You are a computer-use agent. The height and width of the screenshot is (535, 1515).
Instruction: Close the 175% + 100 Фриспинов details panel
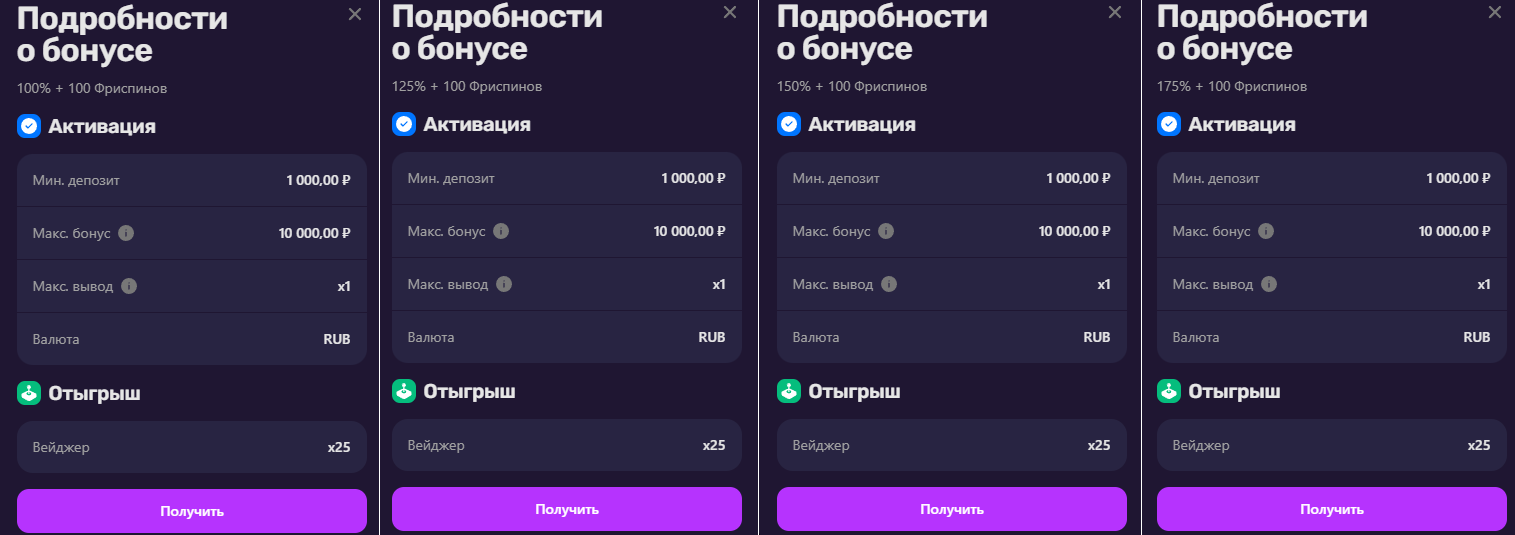pyautogui.click(x=1495, y=12)
